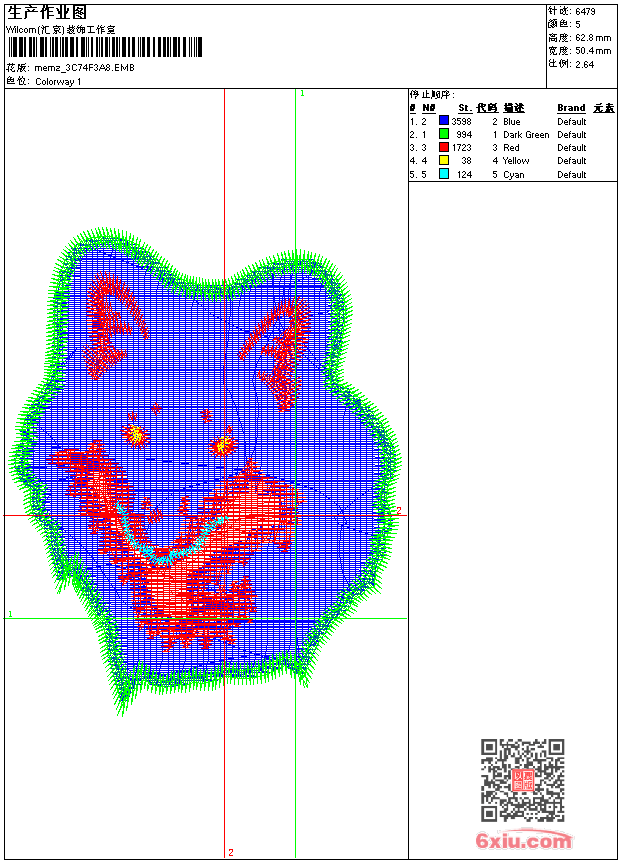Select the Cyan color swatch
The image size is (620, 860).
click(x=444, y=174)
